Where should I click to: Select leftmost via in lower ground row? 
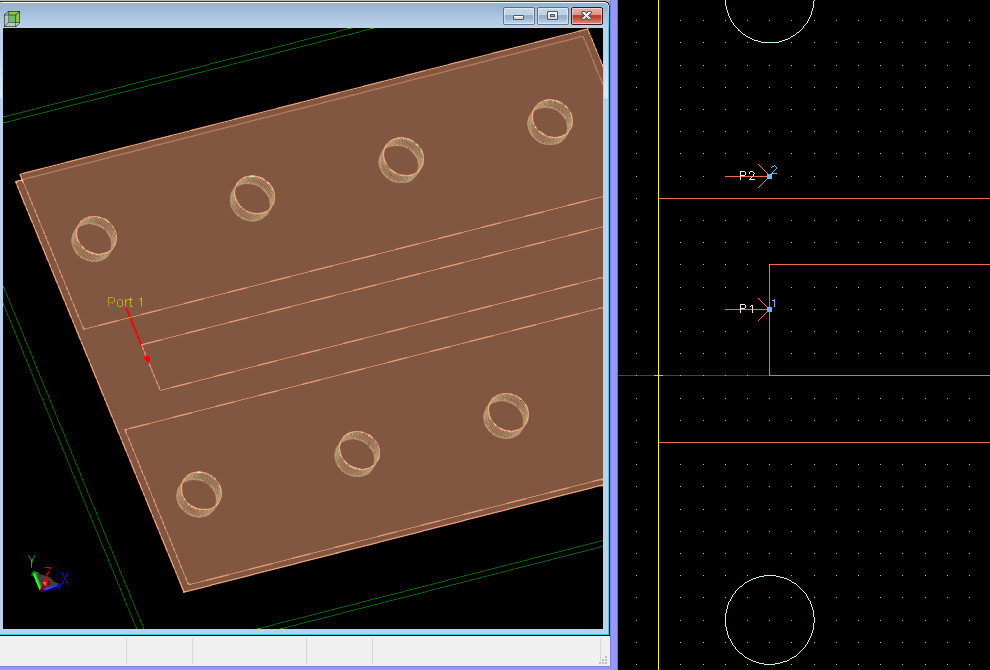(x=199, y=494)
